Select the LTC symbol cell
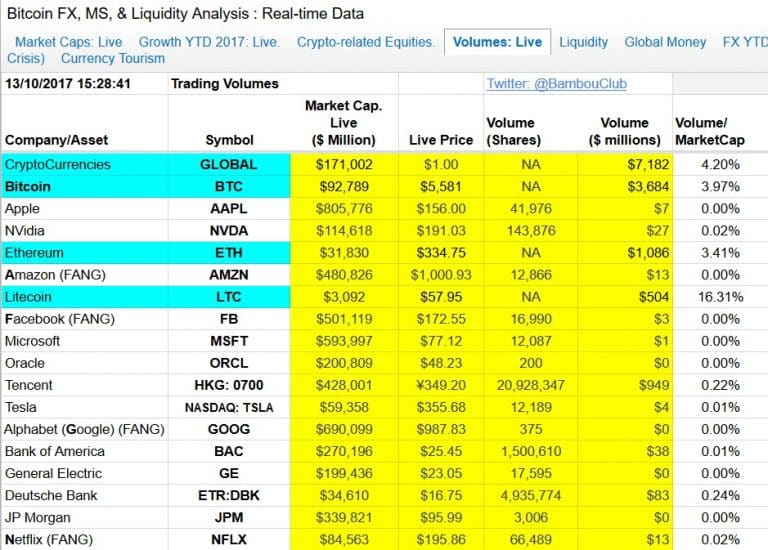Viewport: 768px width, 550px height. pos(229,297)
